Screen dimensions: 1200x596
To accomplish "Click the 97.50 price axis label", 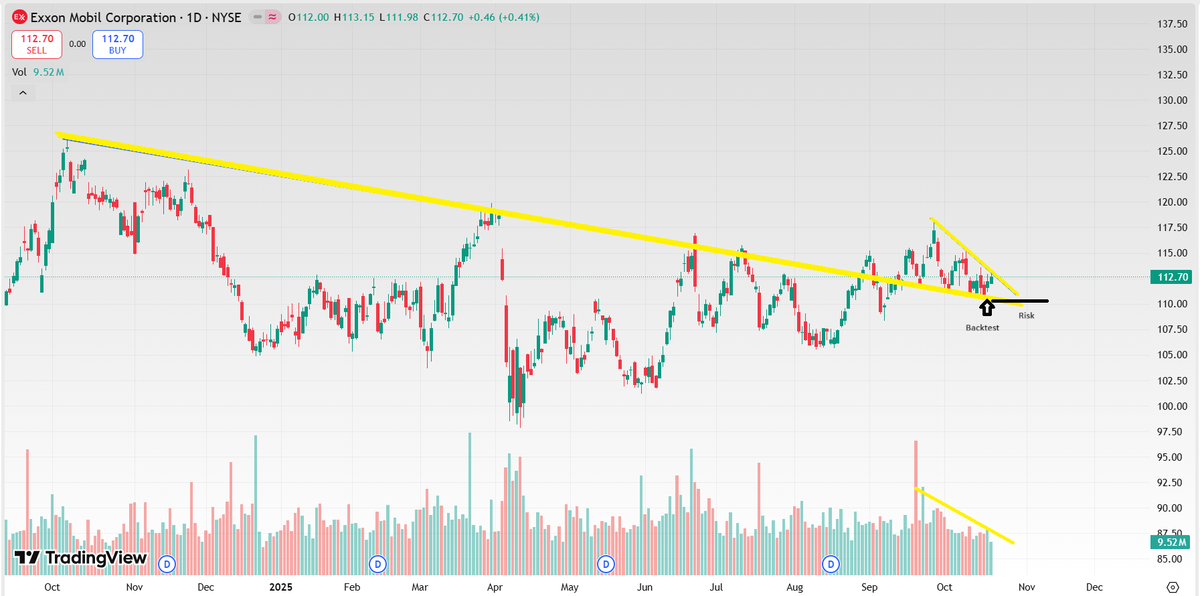I will coord(1170,432).
